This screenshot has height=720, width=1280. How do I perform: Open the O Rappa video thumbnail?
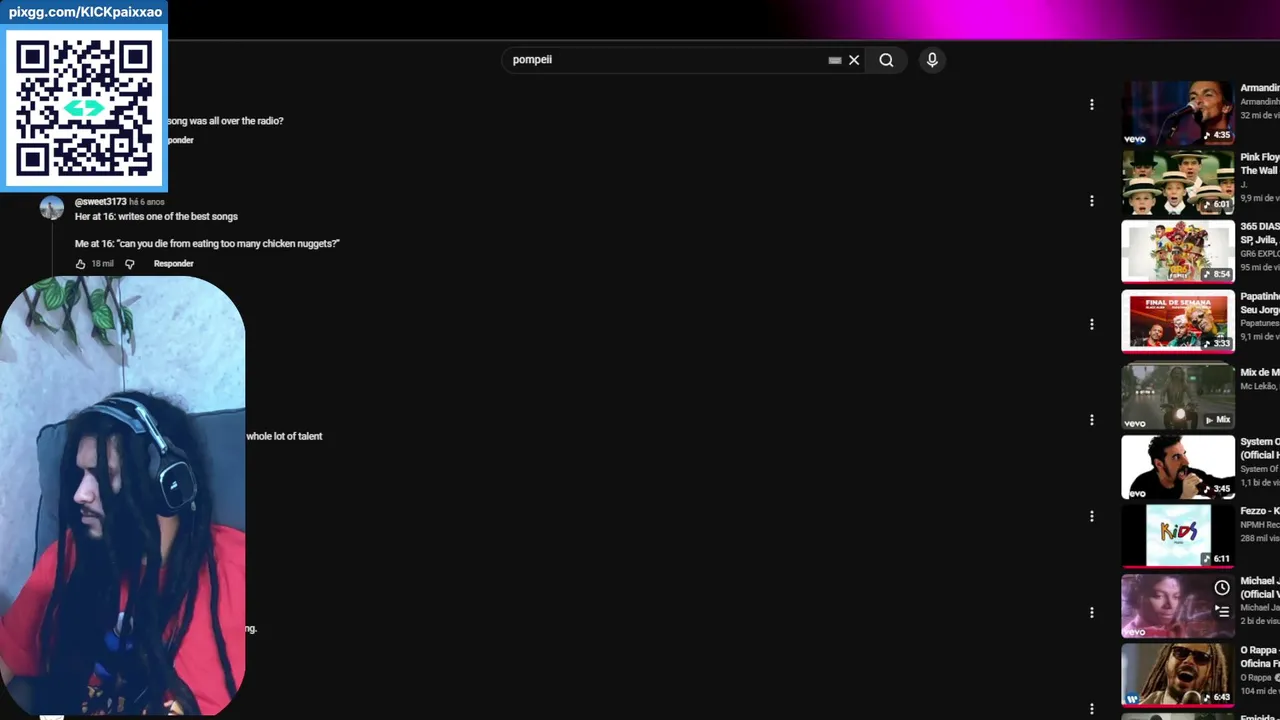1178,674
